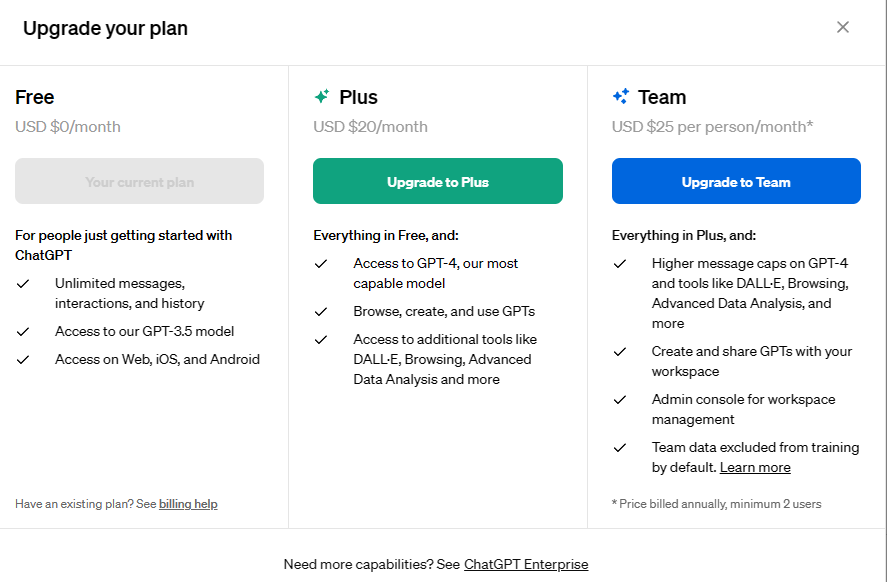
Task: Open the Learn more link
Action: point(755,468)
